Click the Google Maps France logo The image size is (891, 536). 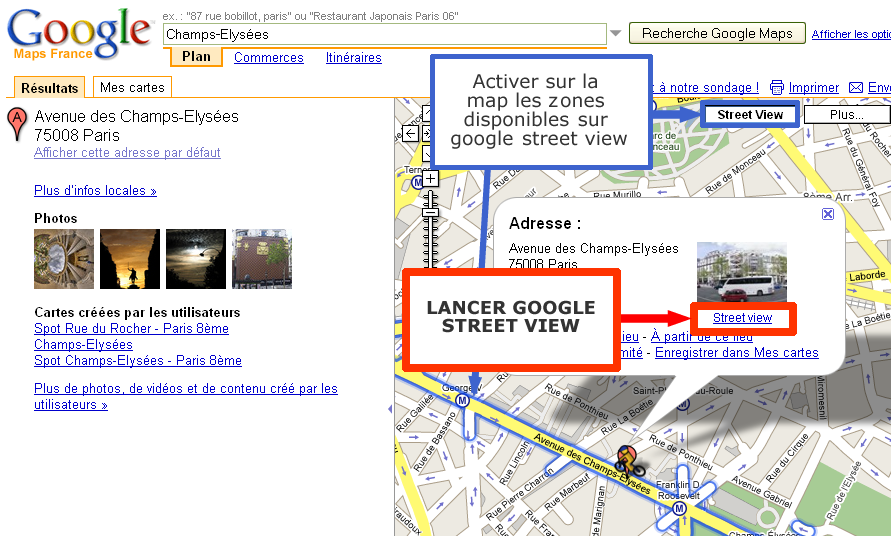(80, 33)
